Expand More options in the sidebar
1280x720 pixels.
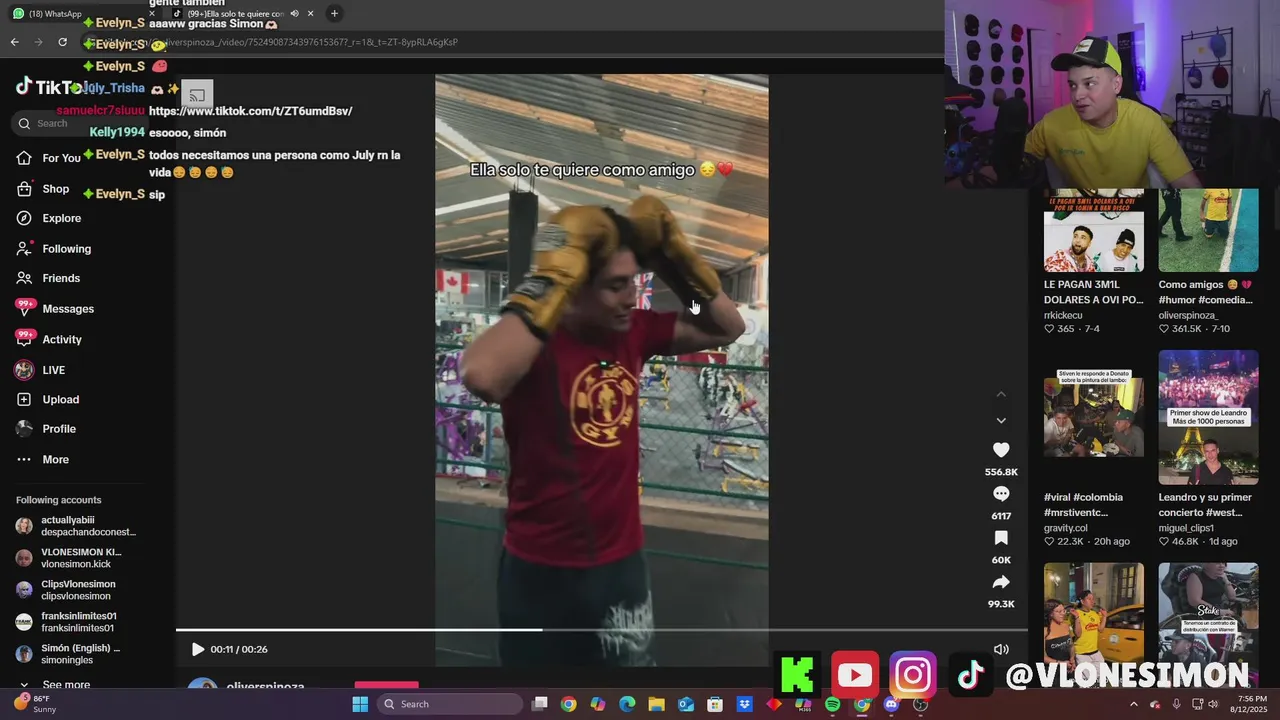[x=43, y=460]
